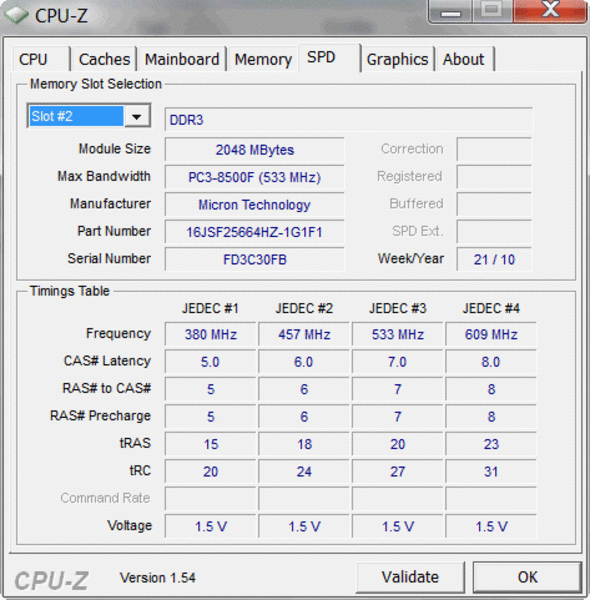Select the SPD tab
This screenshot has width=590, height=600.
click(x=329, y=57)
